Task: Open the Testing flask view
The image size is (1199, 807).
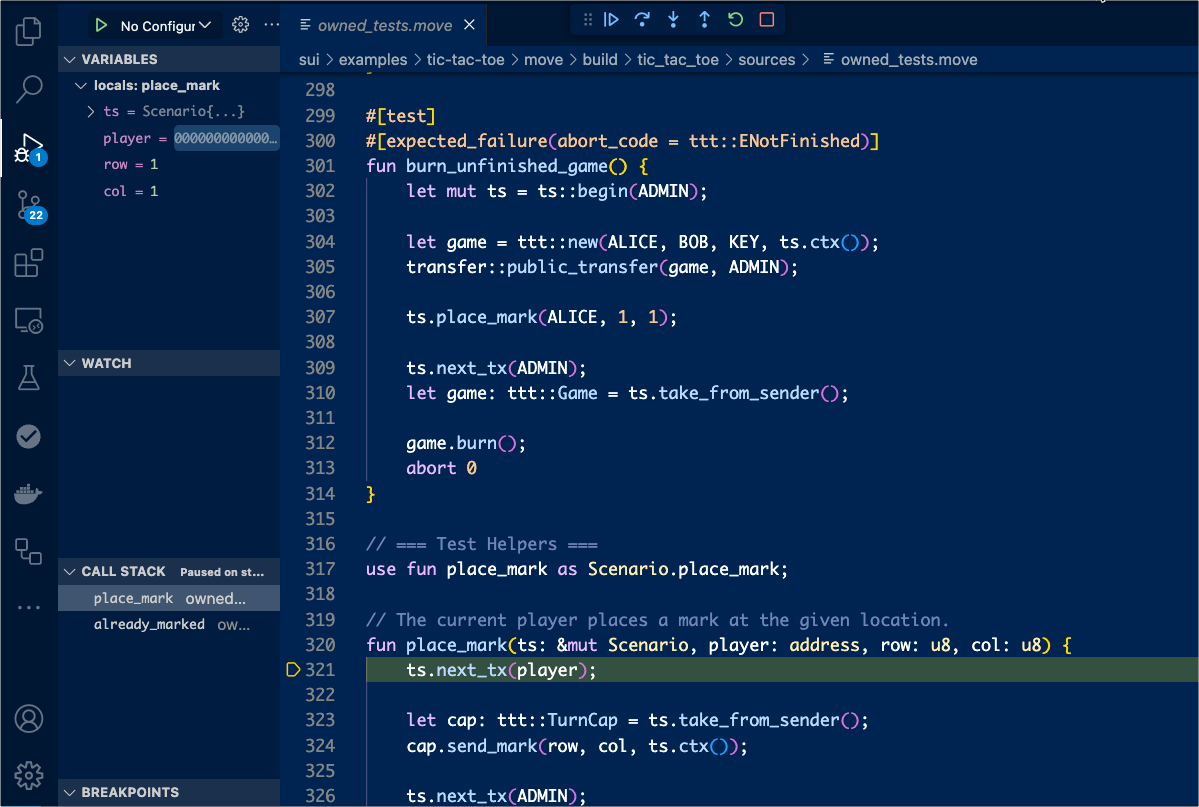Action: tap(28, 377)
